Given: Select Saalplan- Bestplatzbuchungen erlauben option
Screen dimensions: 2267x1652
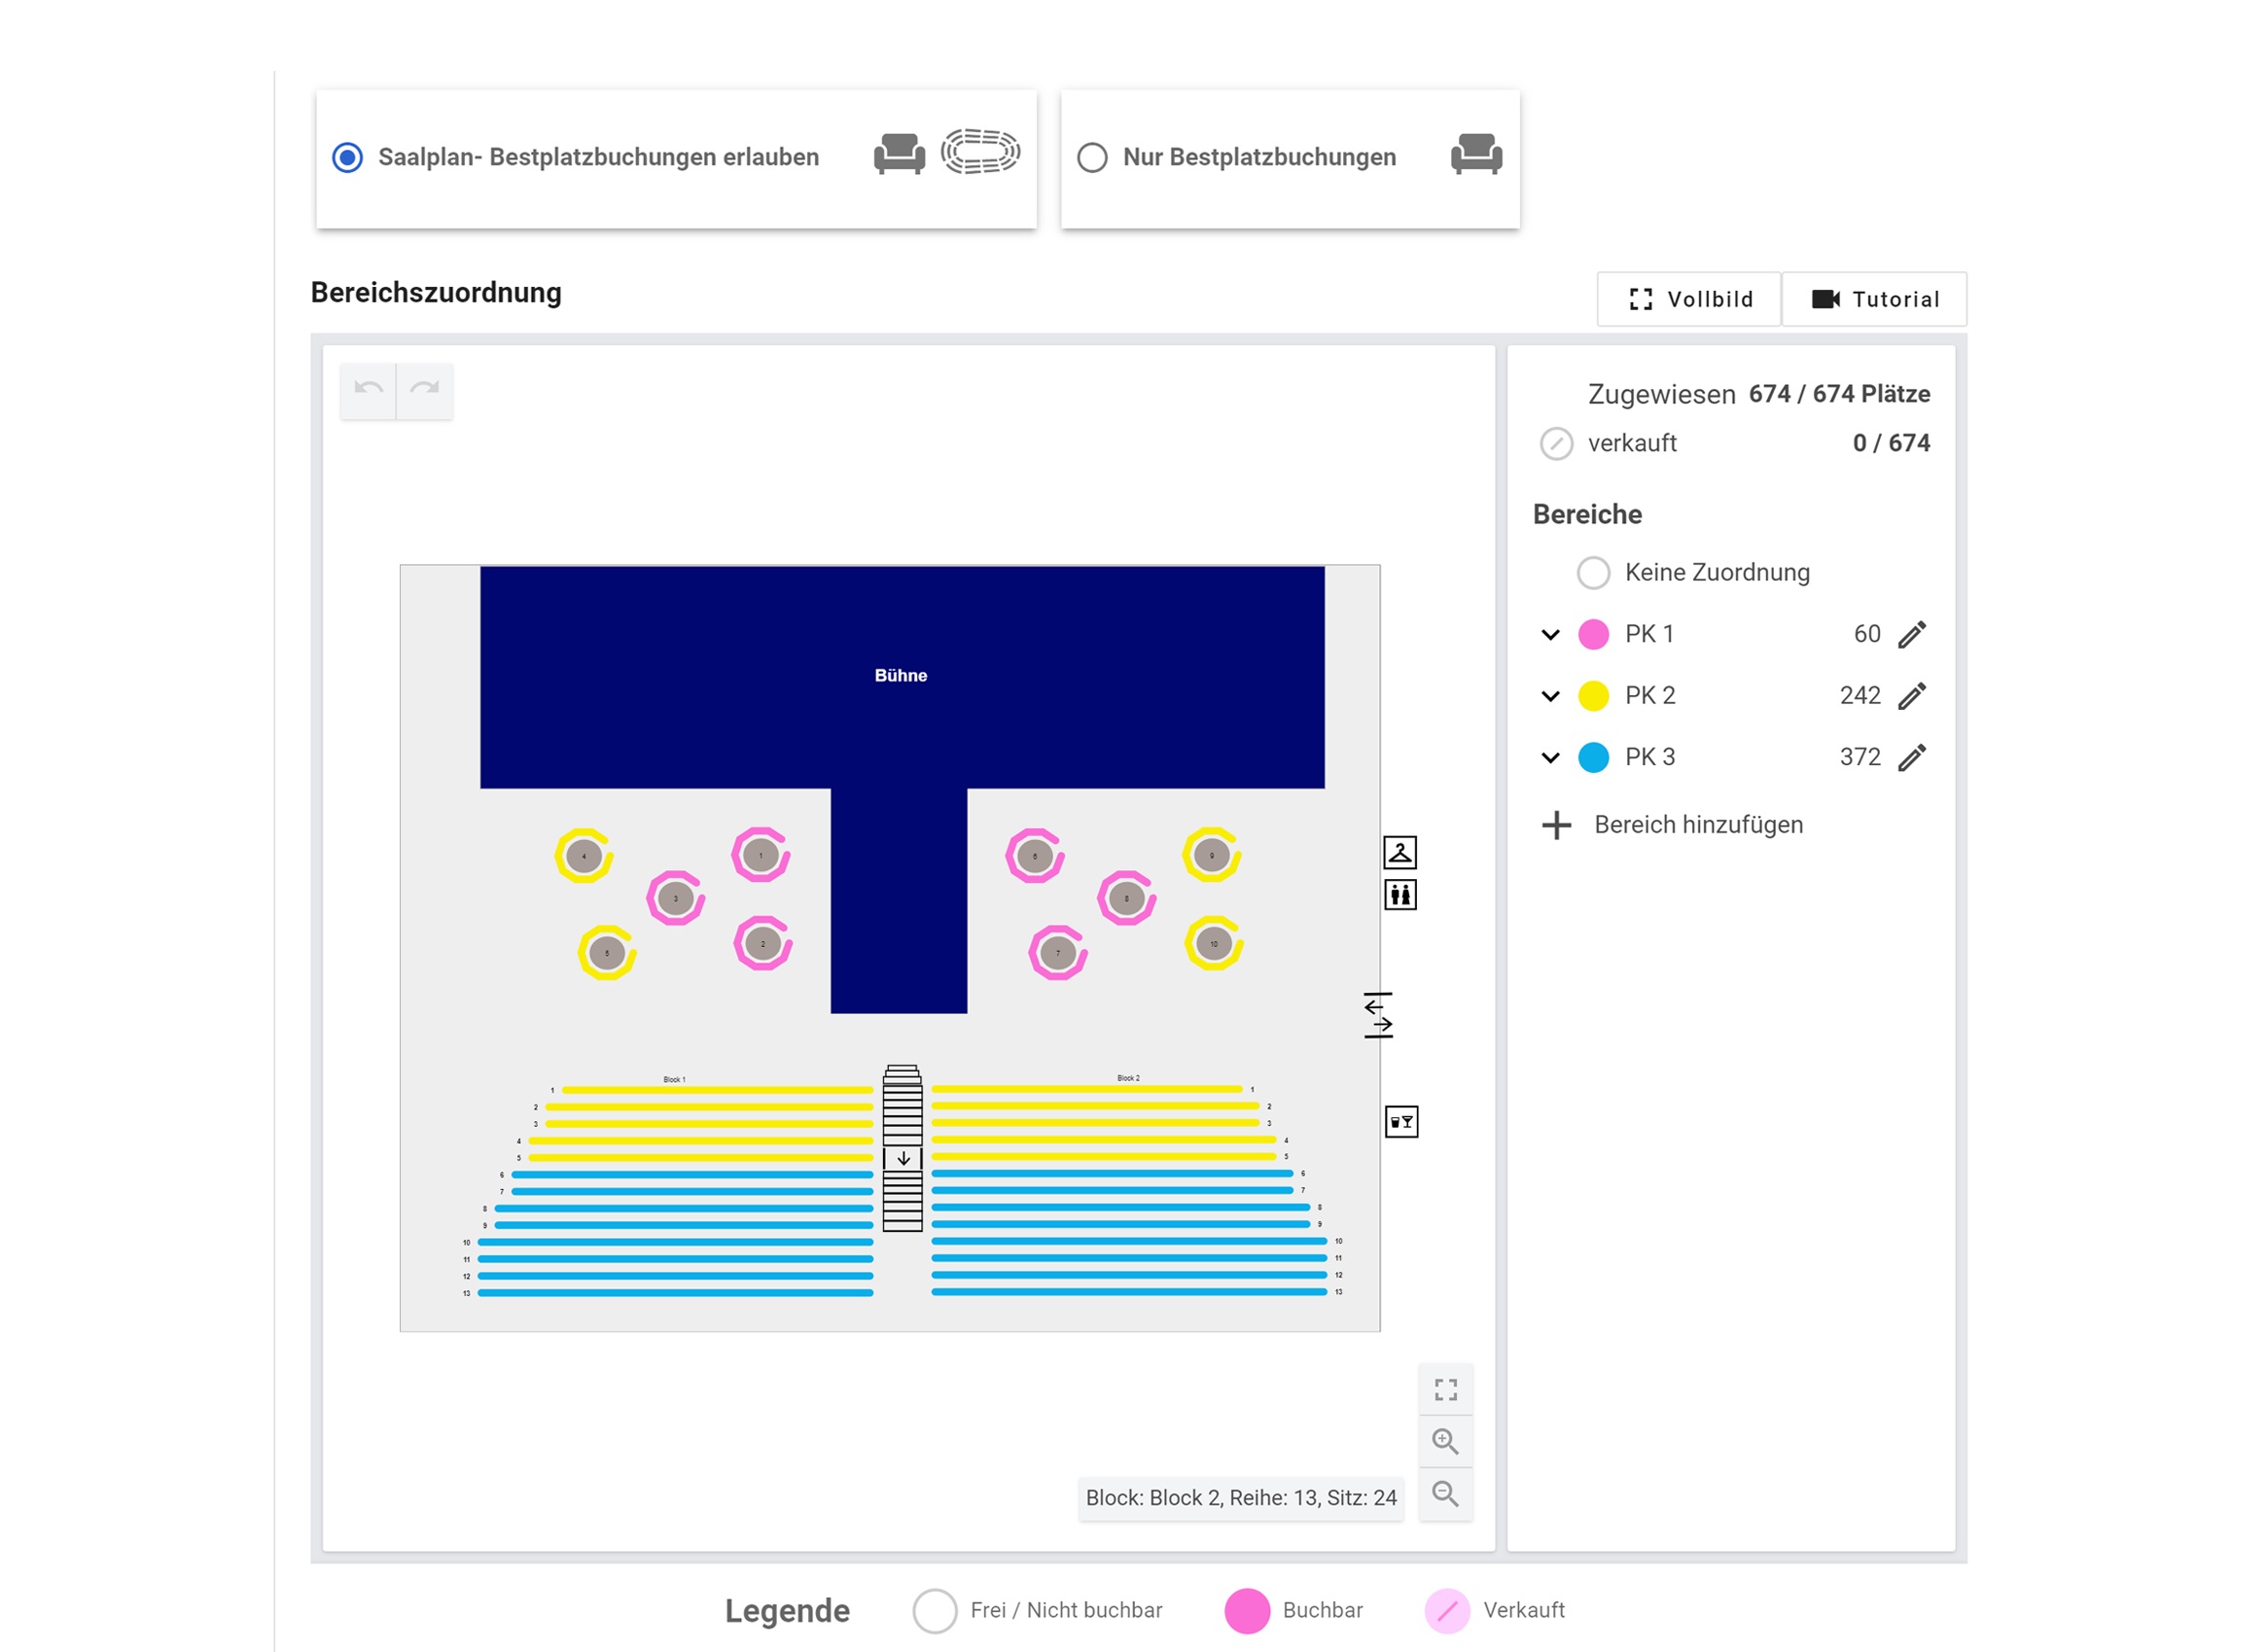Looking at the screenshot, I should [x=348, y=157].
